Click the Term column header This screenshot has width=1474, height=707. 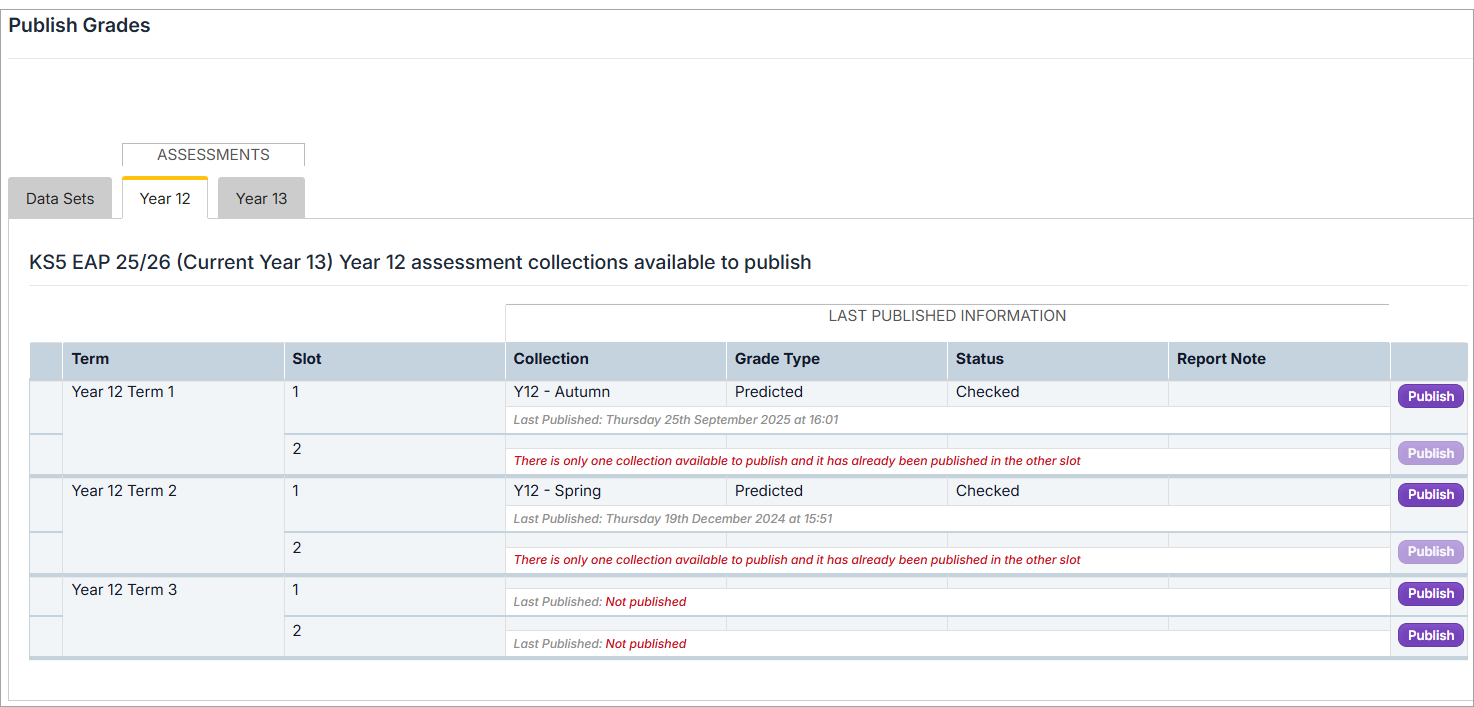[91, 359]
